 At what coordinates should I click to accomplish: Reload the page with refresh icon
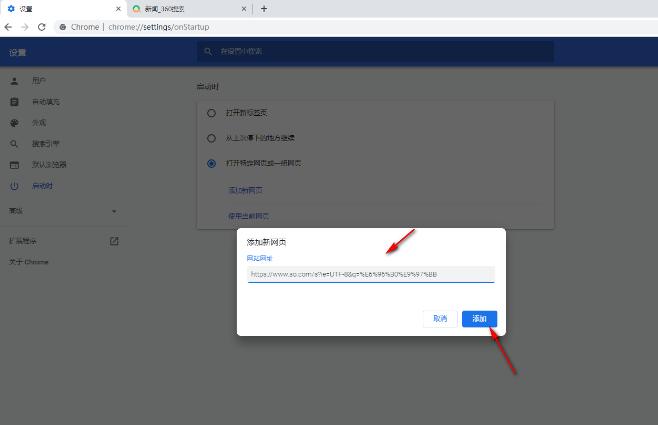coord(42,27)
